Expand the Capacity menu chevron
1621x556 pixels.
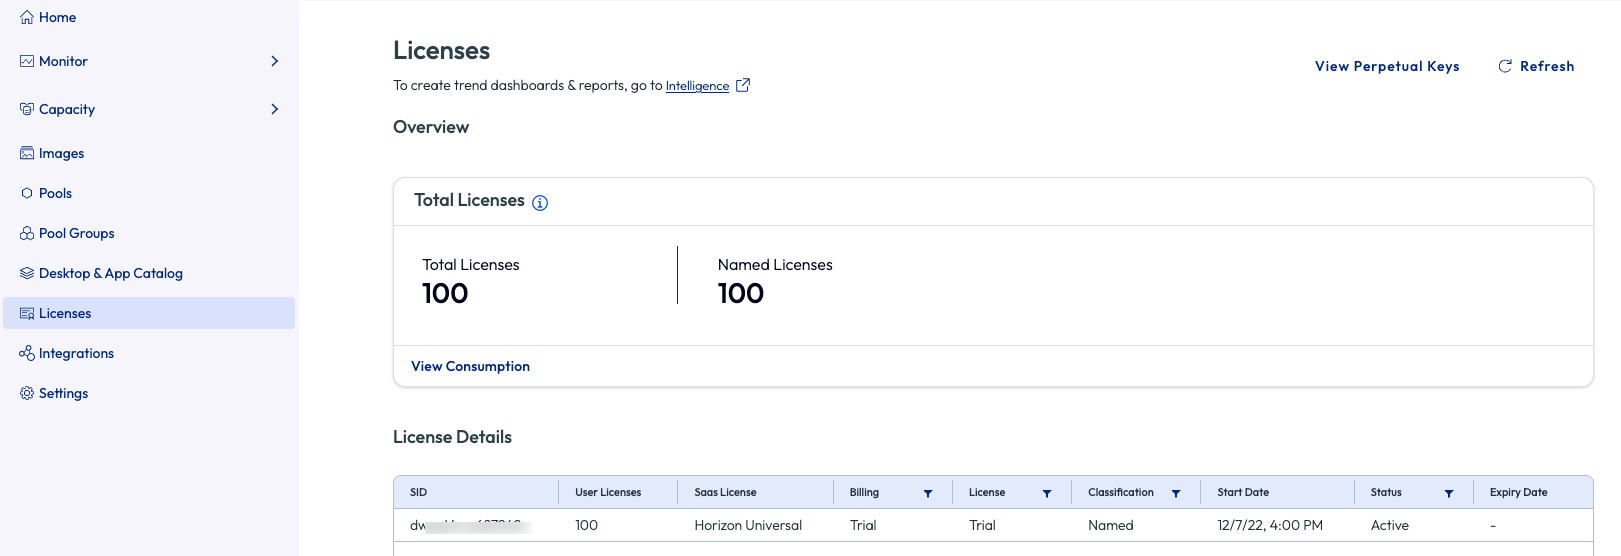tap(274, 110)
